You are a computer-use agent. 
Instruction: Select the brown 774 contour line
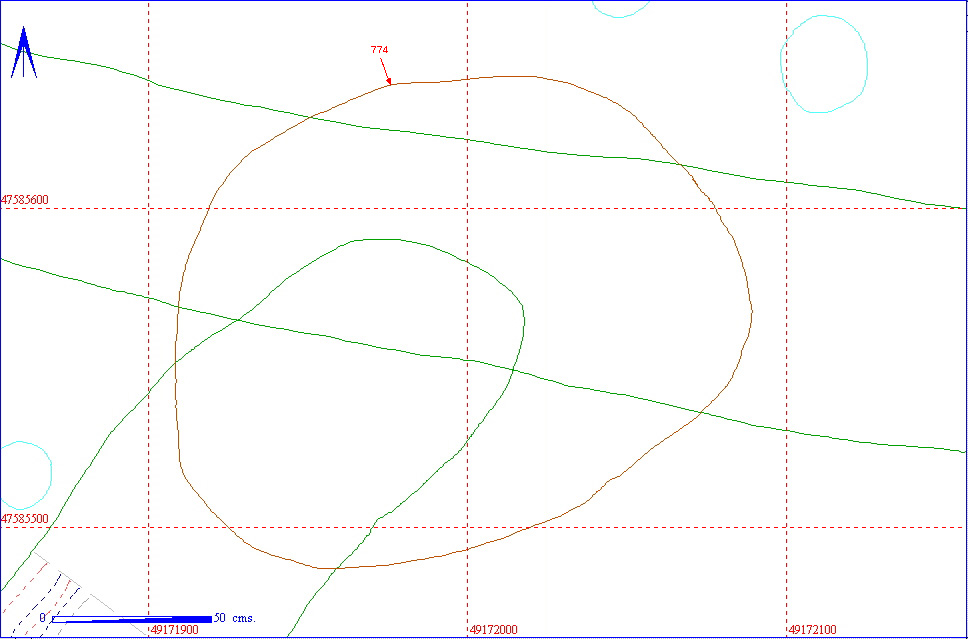(464, 322)
